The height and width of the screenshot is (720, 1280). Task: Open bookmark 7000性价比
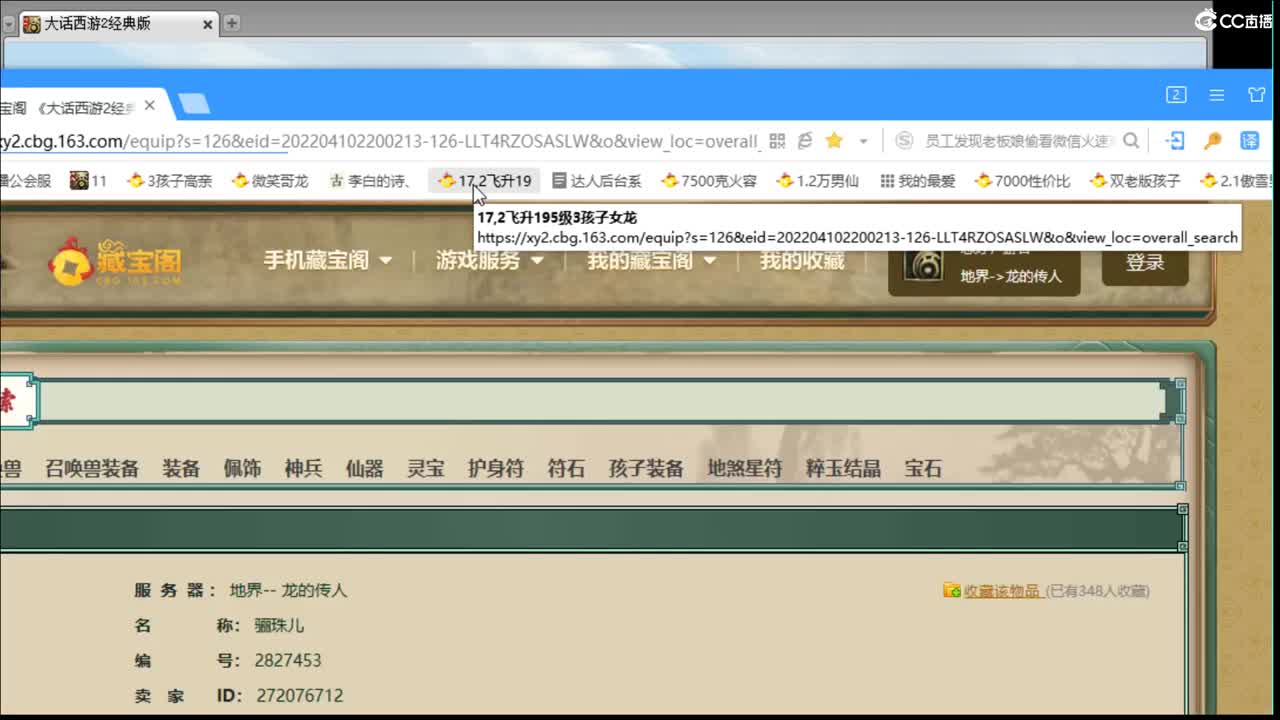pos(1023,181)
